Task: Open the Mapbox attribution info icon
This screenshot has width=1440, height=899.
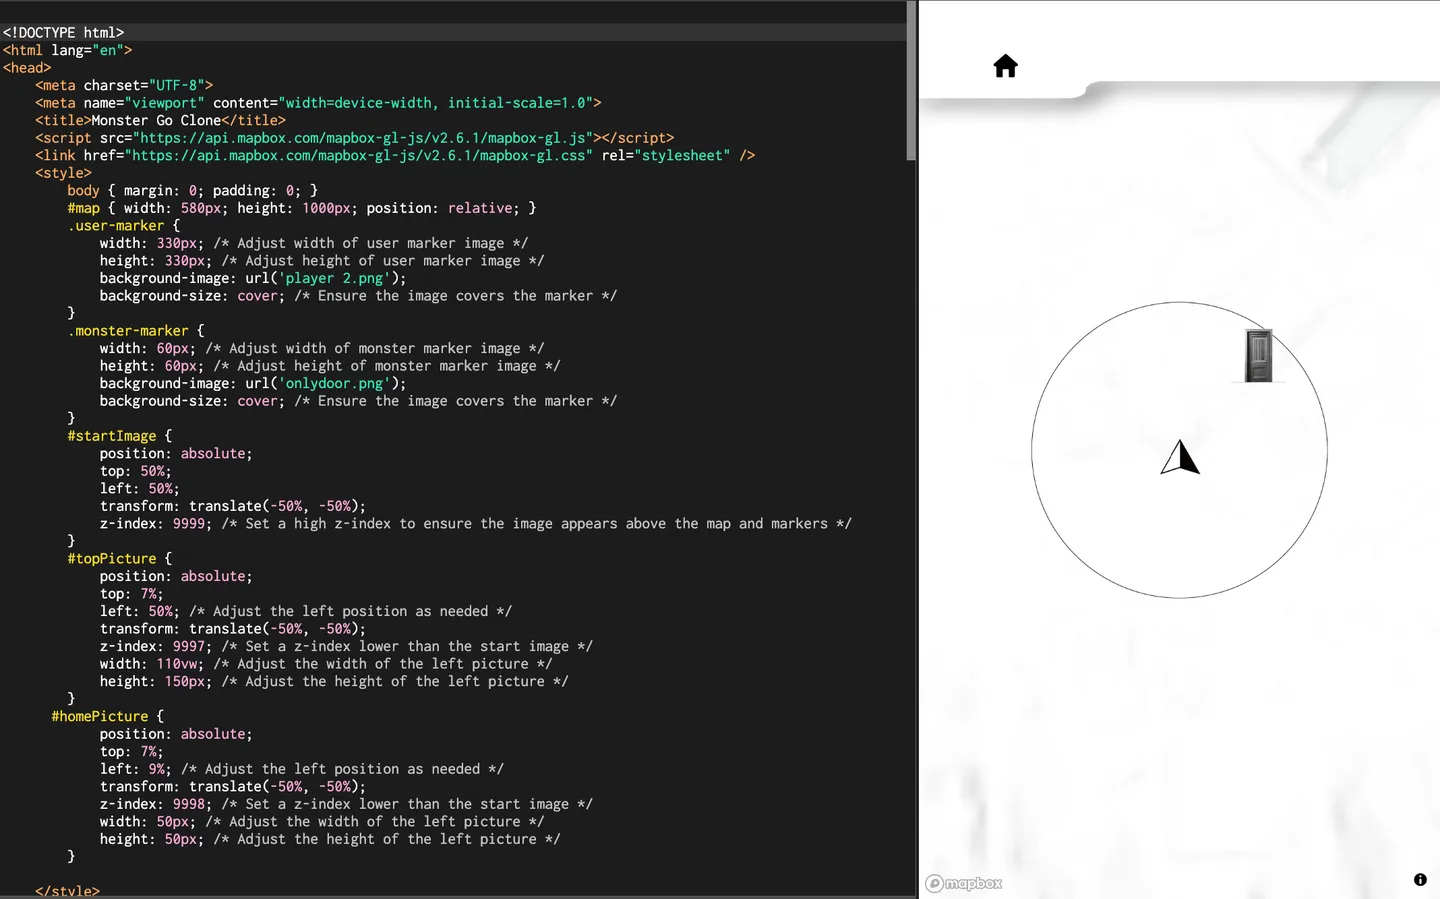Action: tap(1420, 879)
